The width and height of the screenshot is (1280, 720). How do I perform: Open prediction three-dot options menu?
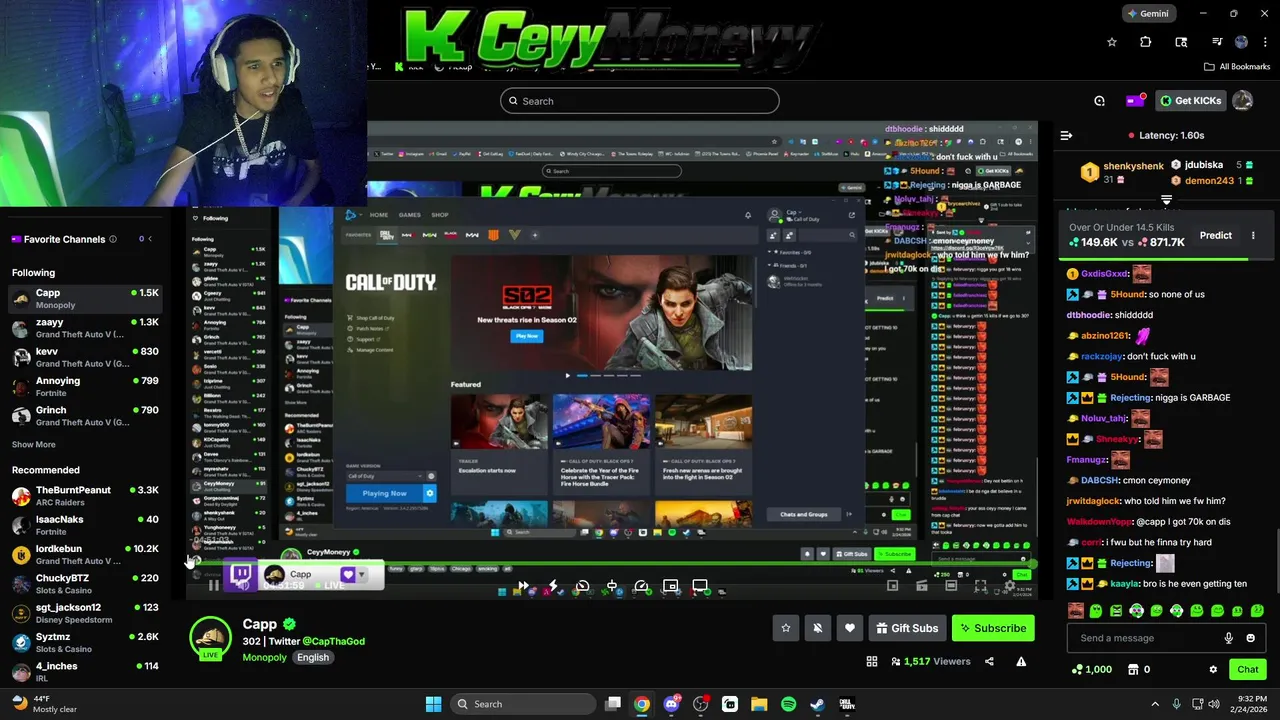(x=1253, y=235)
